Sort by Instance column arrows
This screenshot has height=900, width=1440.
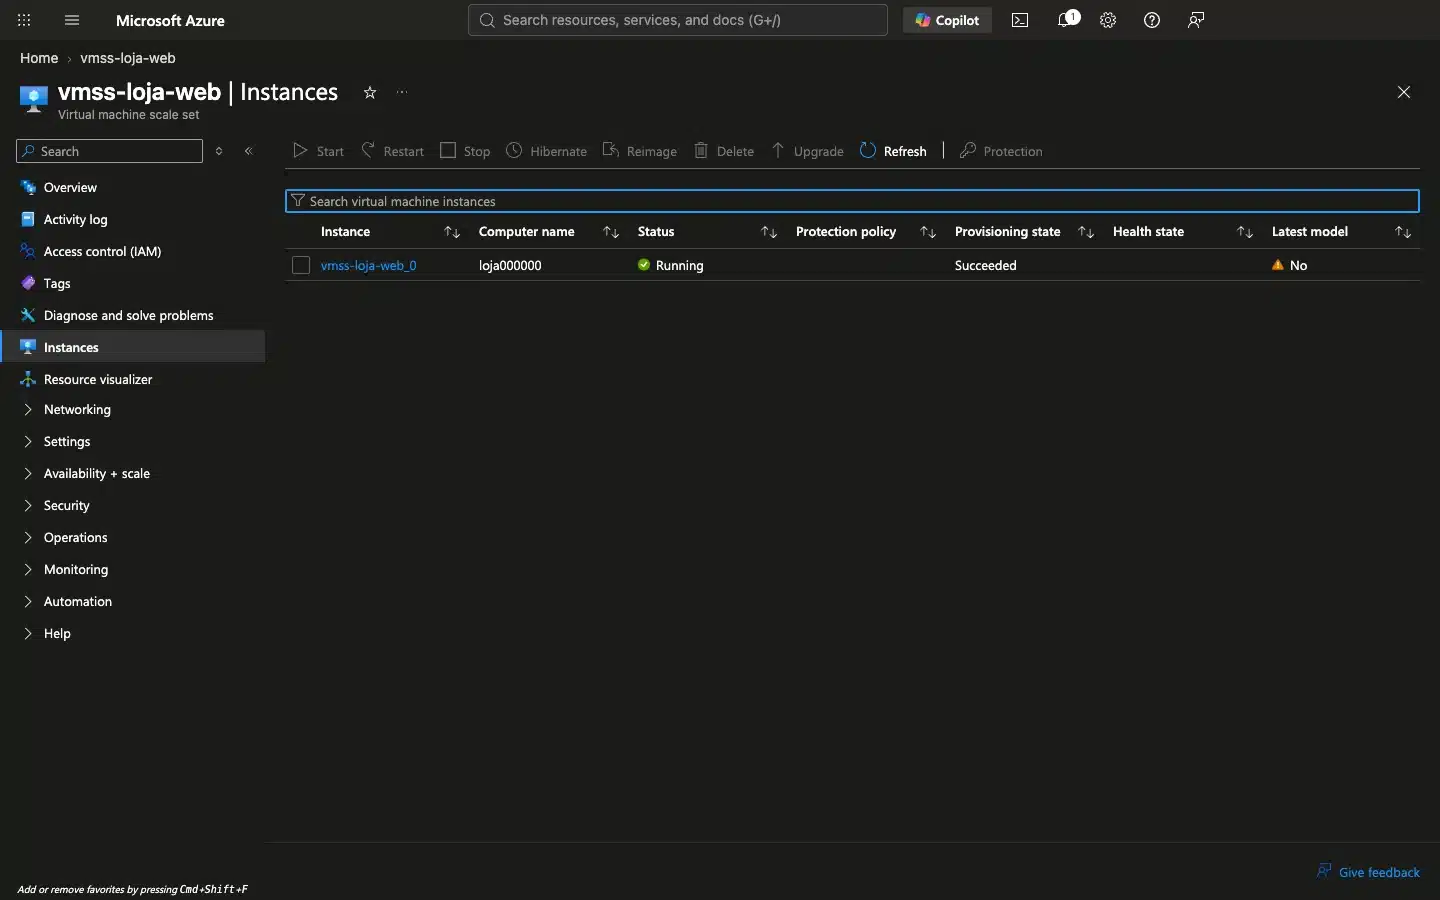click(452, 232)
